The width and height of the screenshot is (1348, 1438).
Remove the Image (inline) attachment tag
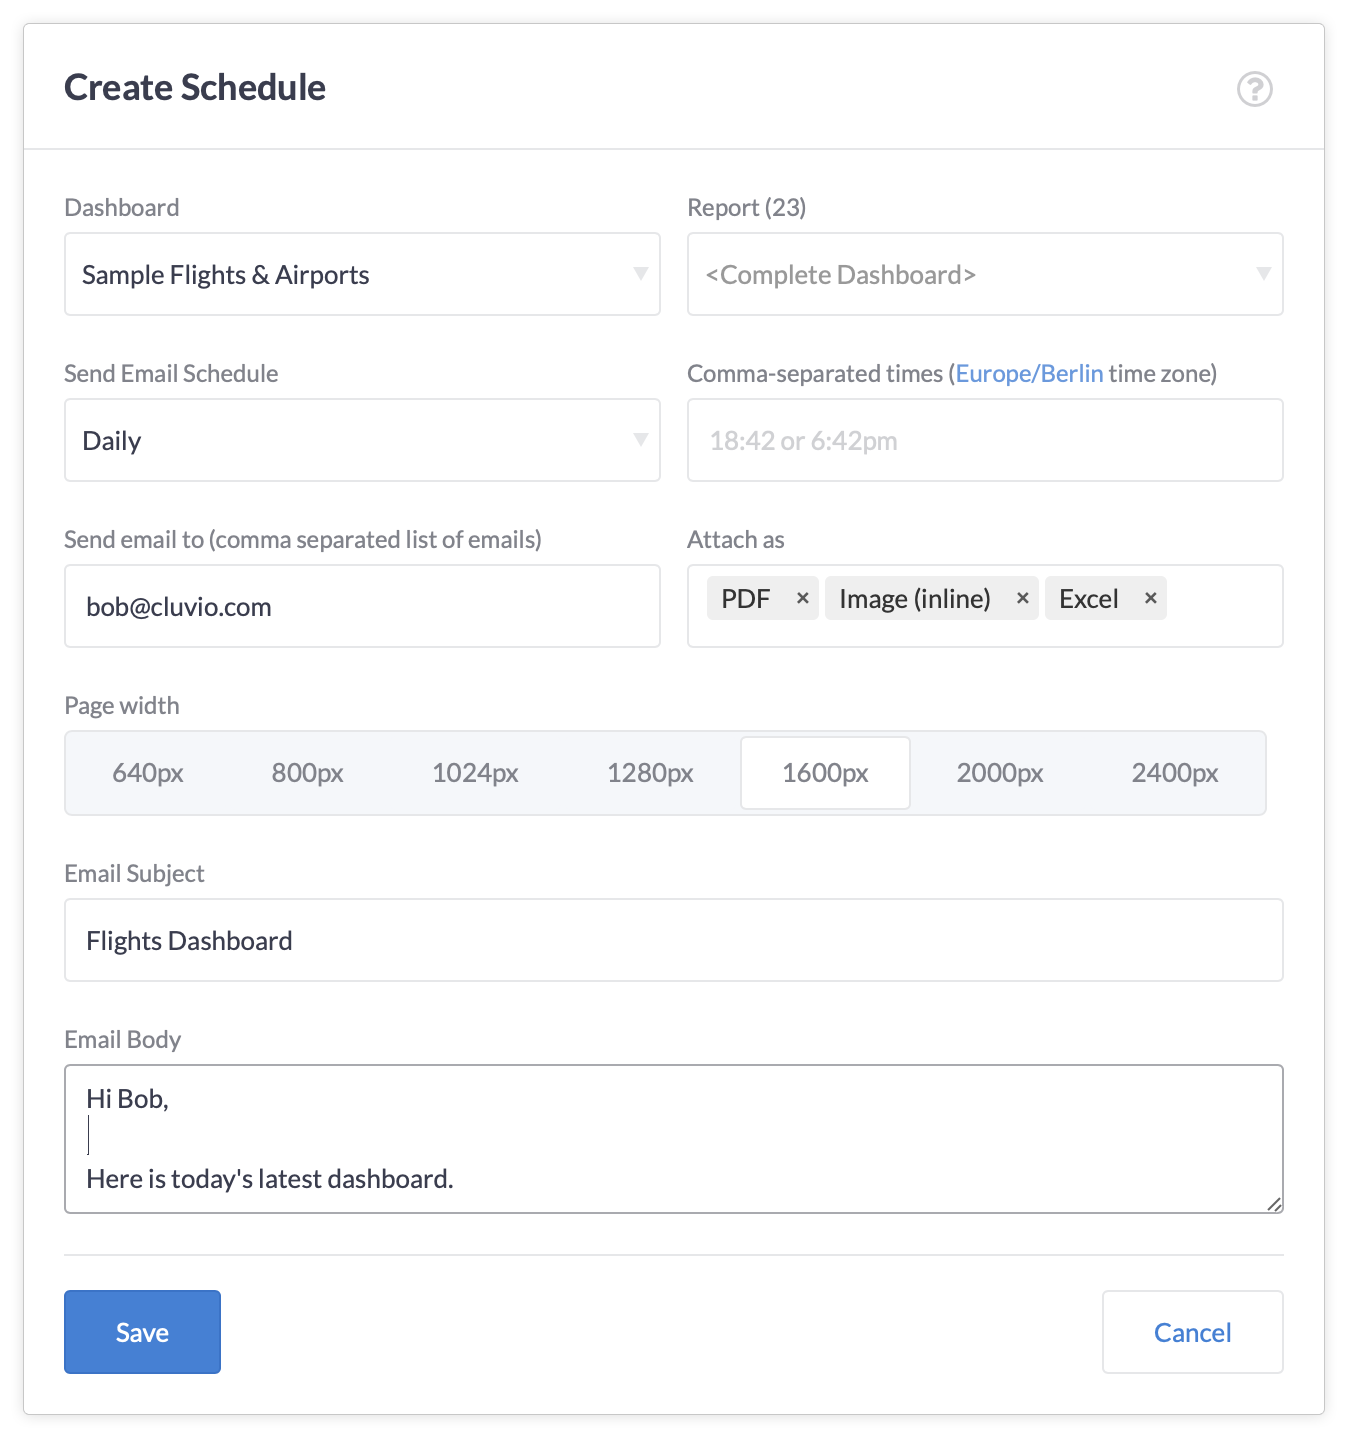(1022, 598)
